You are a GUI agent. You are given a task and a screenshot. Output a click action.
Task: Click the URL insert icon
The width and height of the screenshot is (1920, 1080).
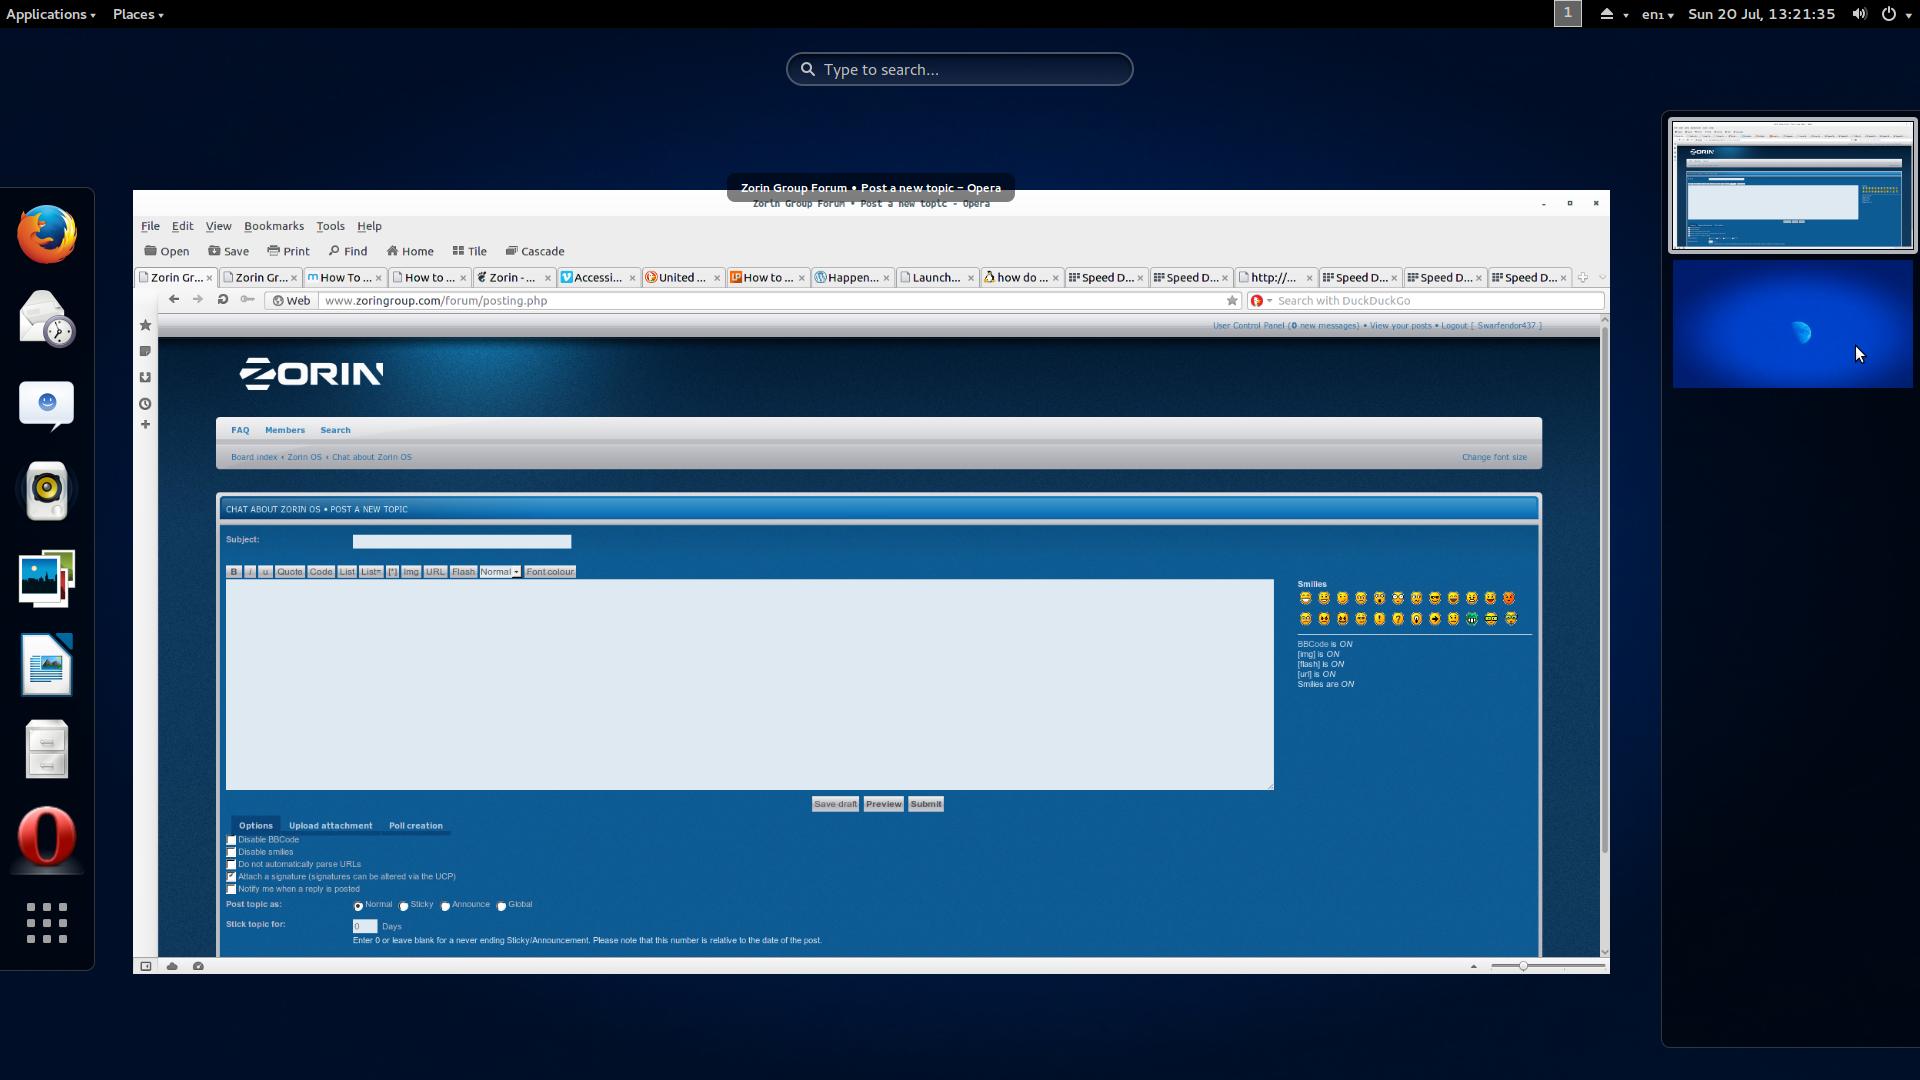tap(435, 571)
